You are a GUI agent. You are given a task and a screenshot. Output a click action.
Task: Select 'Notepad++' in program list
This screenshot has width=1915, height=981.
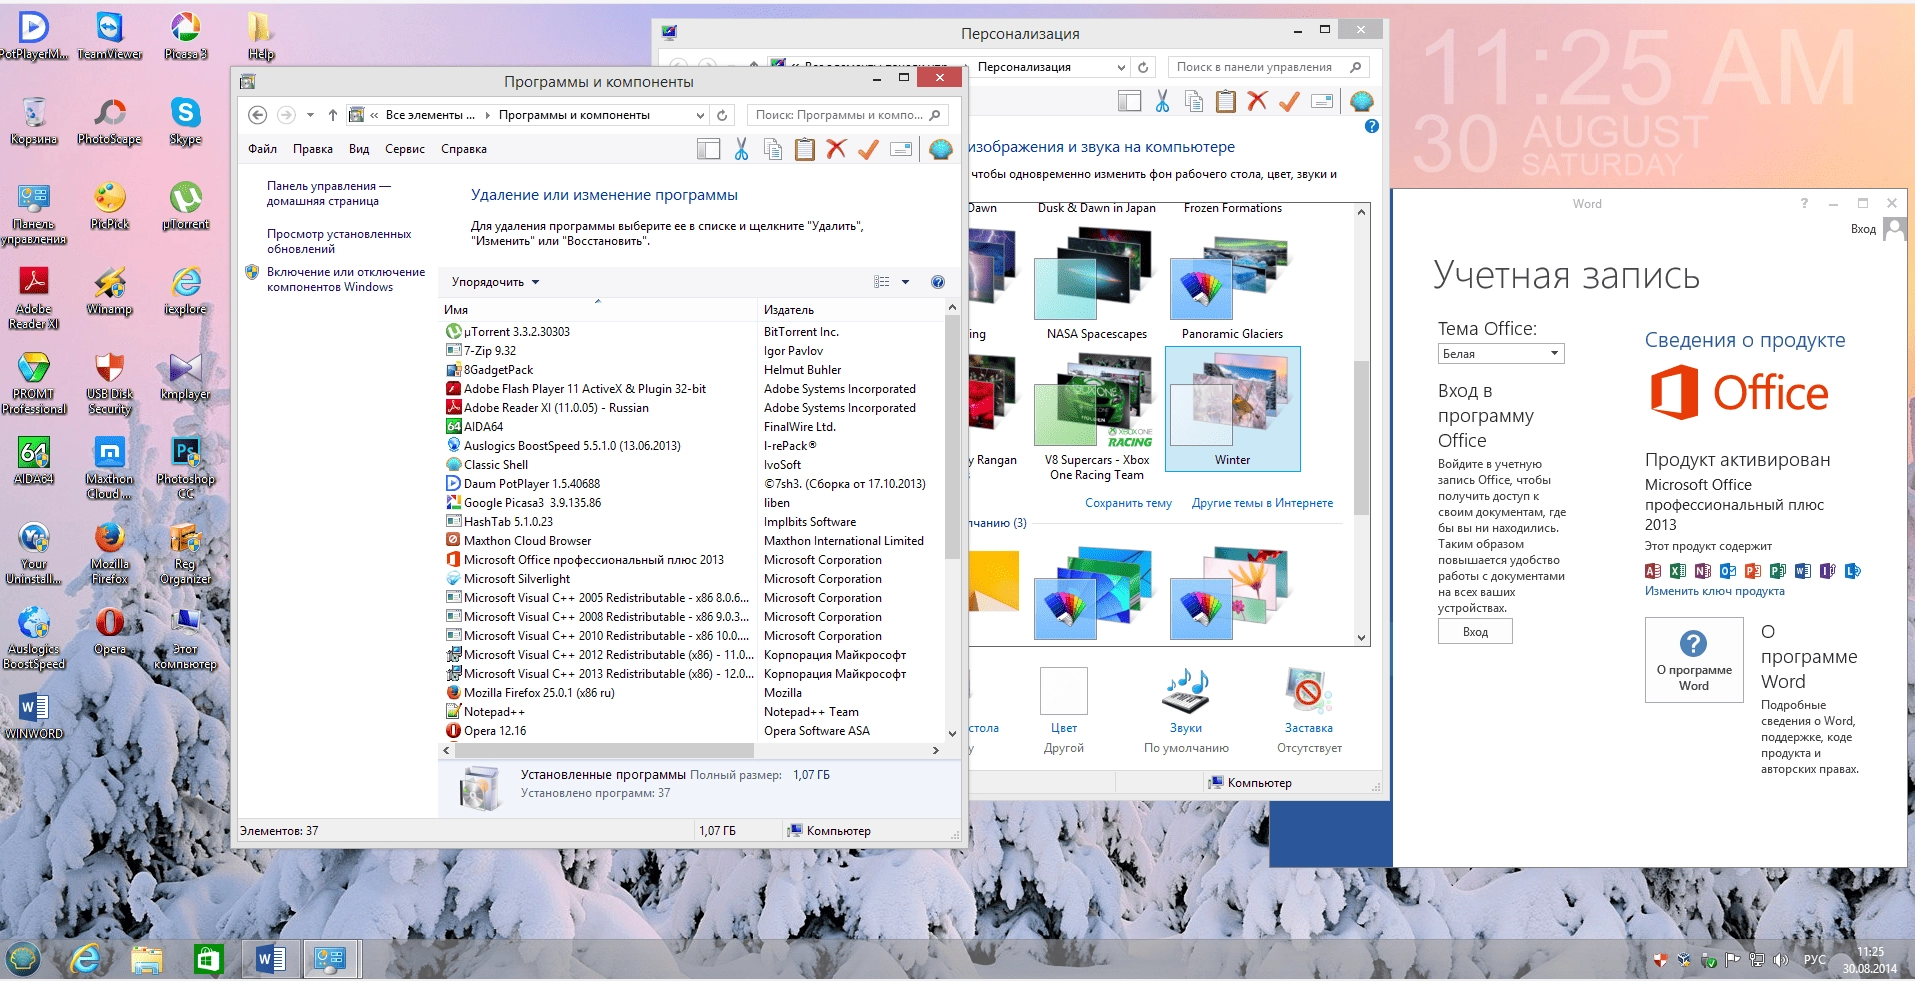pos(494,712)
